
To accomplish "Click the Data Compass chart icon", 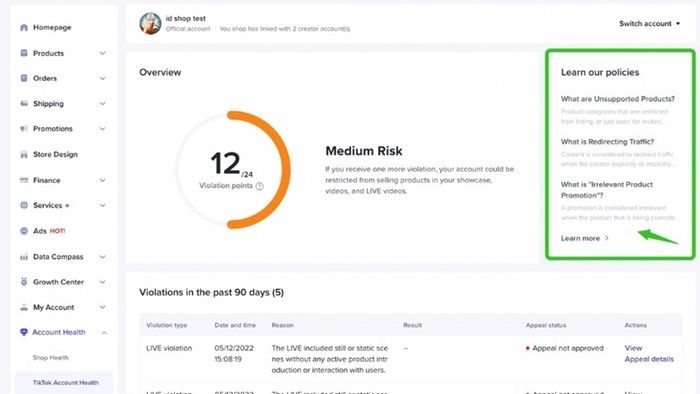I will 24,257.
